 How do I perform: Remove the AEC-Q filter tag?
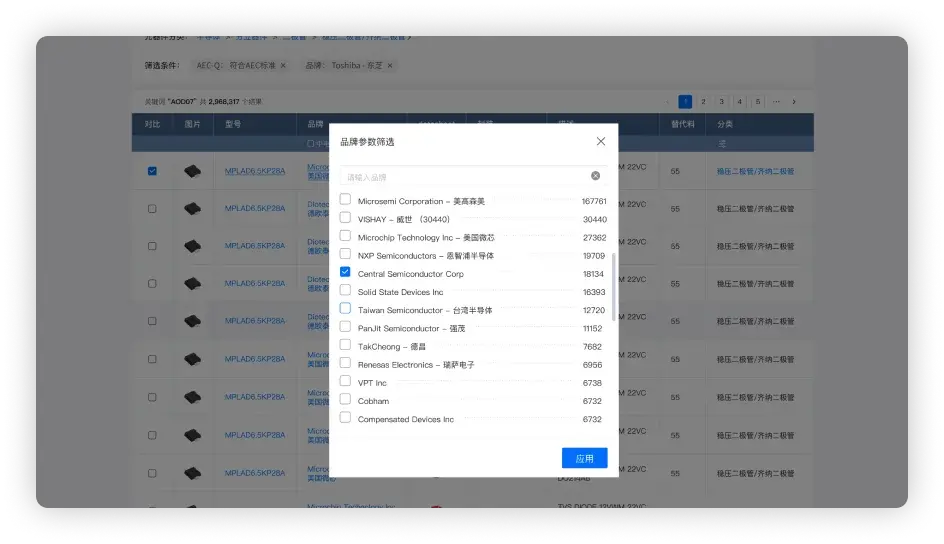(283, 66)
